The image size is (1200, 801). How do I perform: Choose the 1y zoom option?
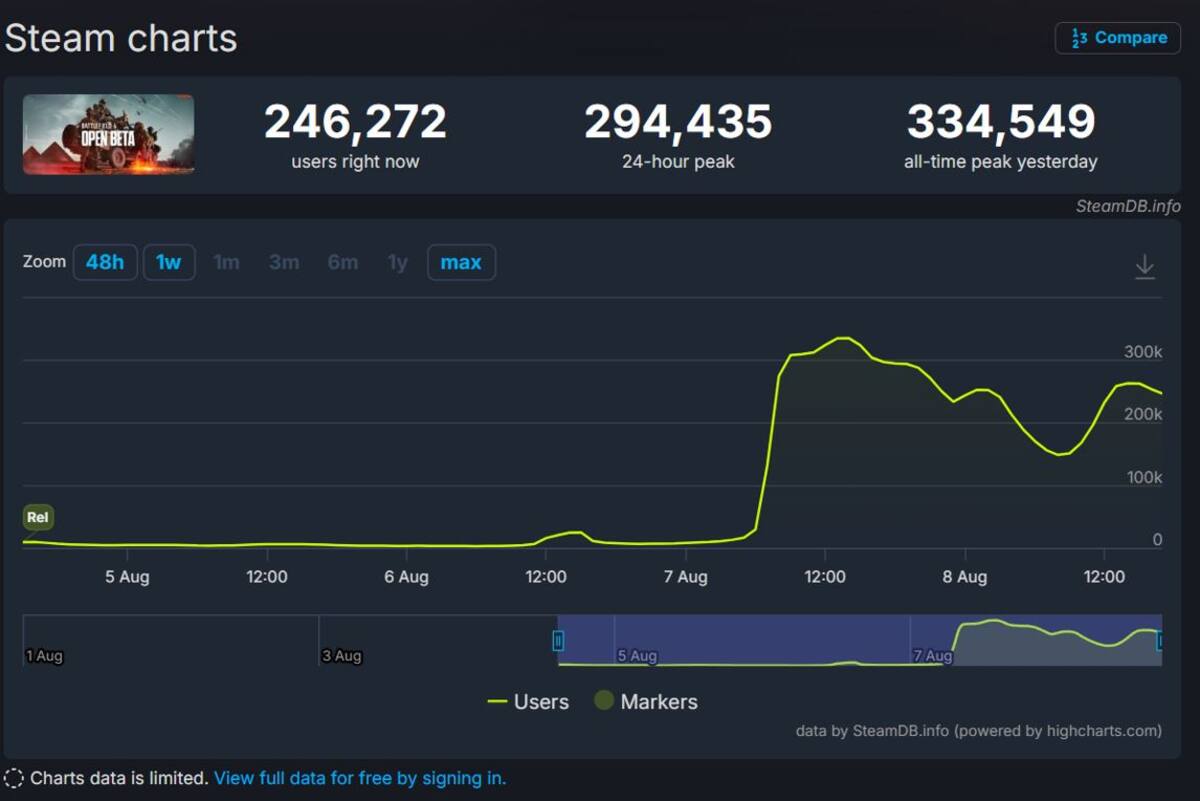[x=398, y=262]
